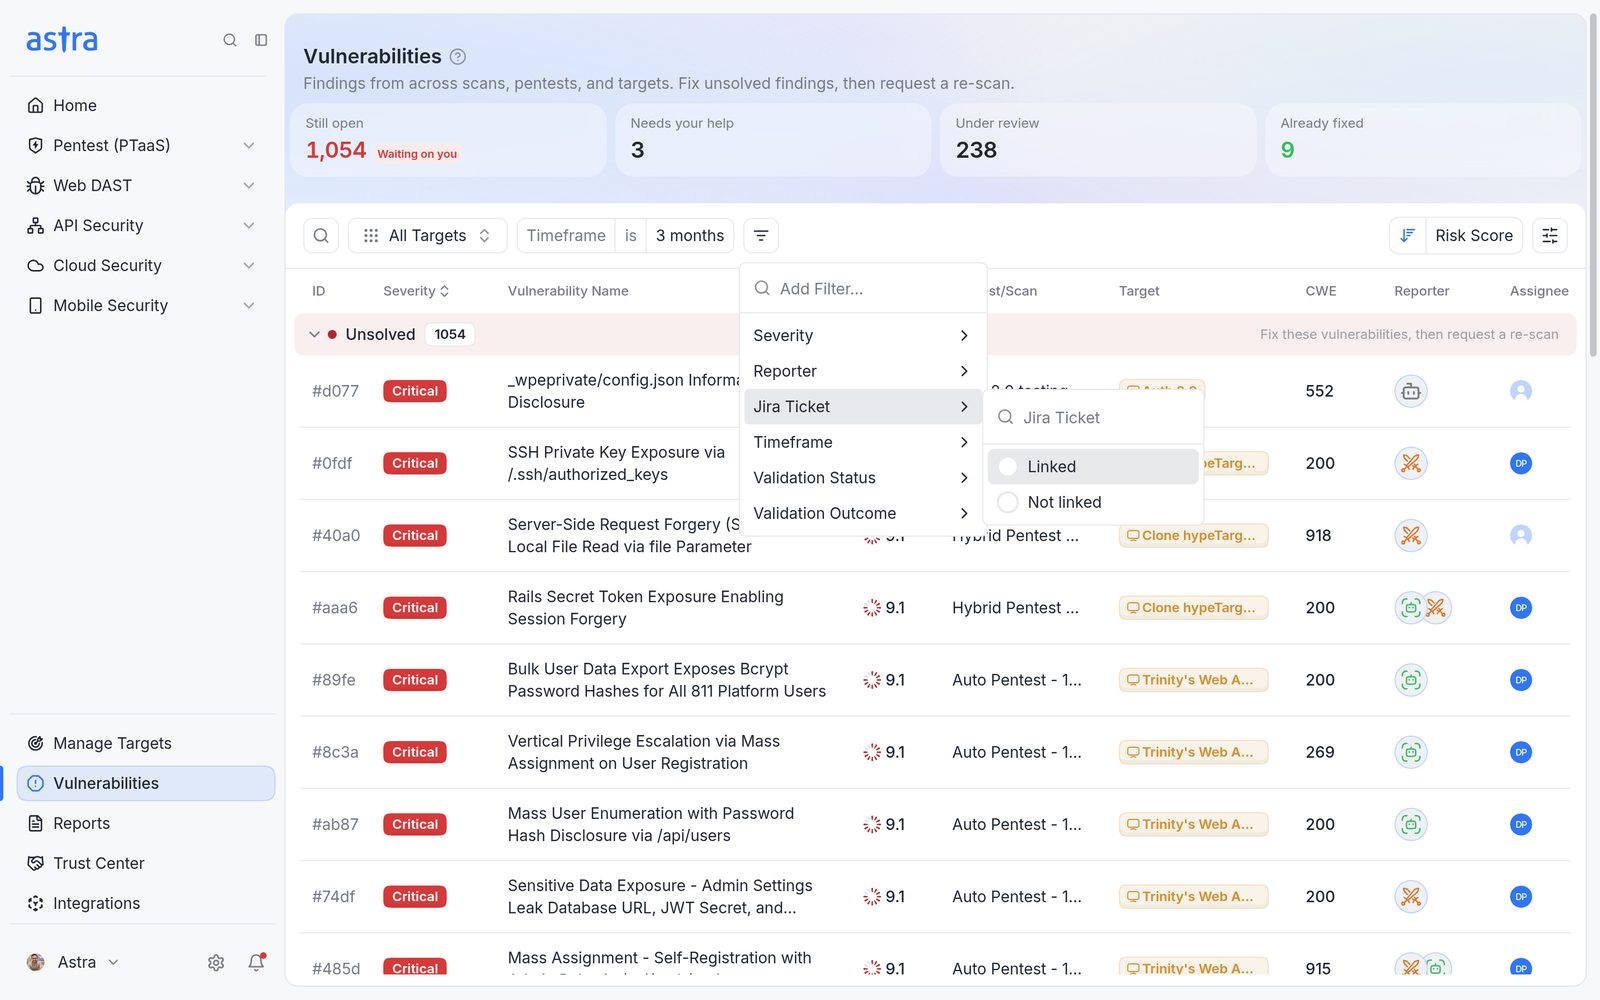
Task: Go to Manage Targets page
Action: click(x=146, y=743)
